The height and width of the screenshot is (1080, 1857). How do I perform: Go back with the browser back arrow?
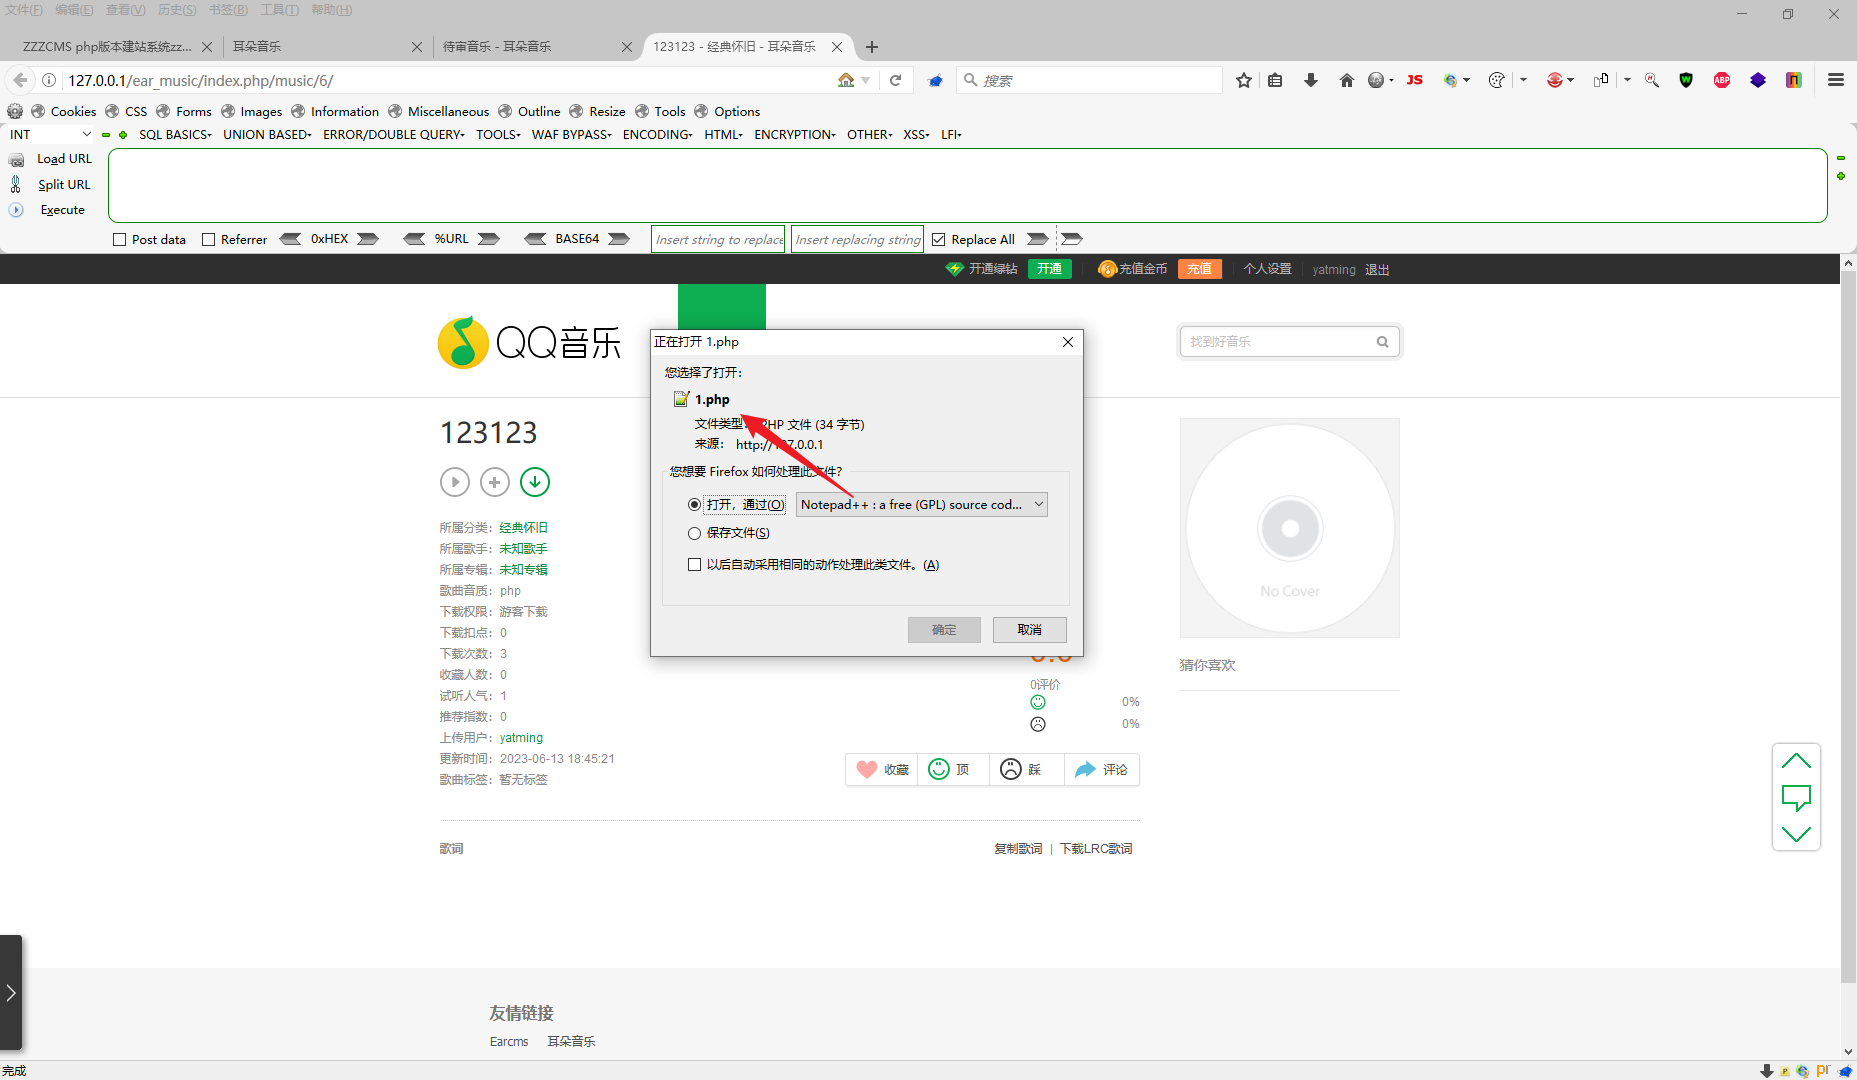20,80
